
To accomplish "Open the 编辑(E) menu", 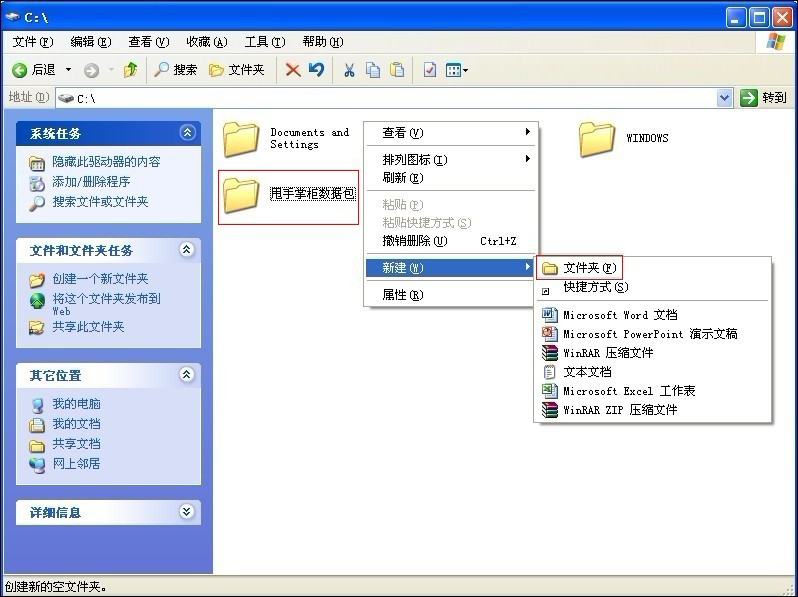I will click(91, 42).
